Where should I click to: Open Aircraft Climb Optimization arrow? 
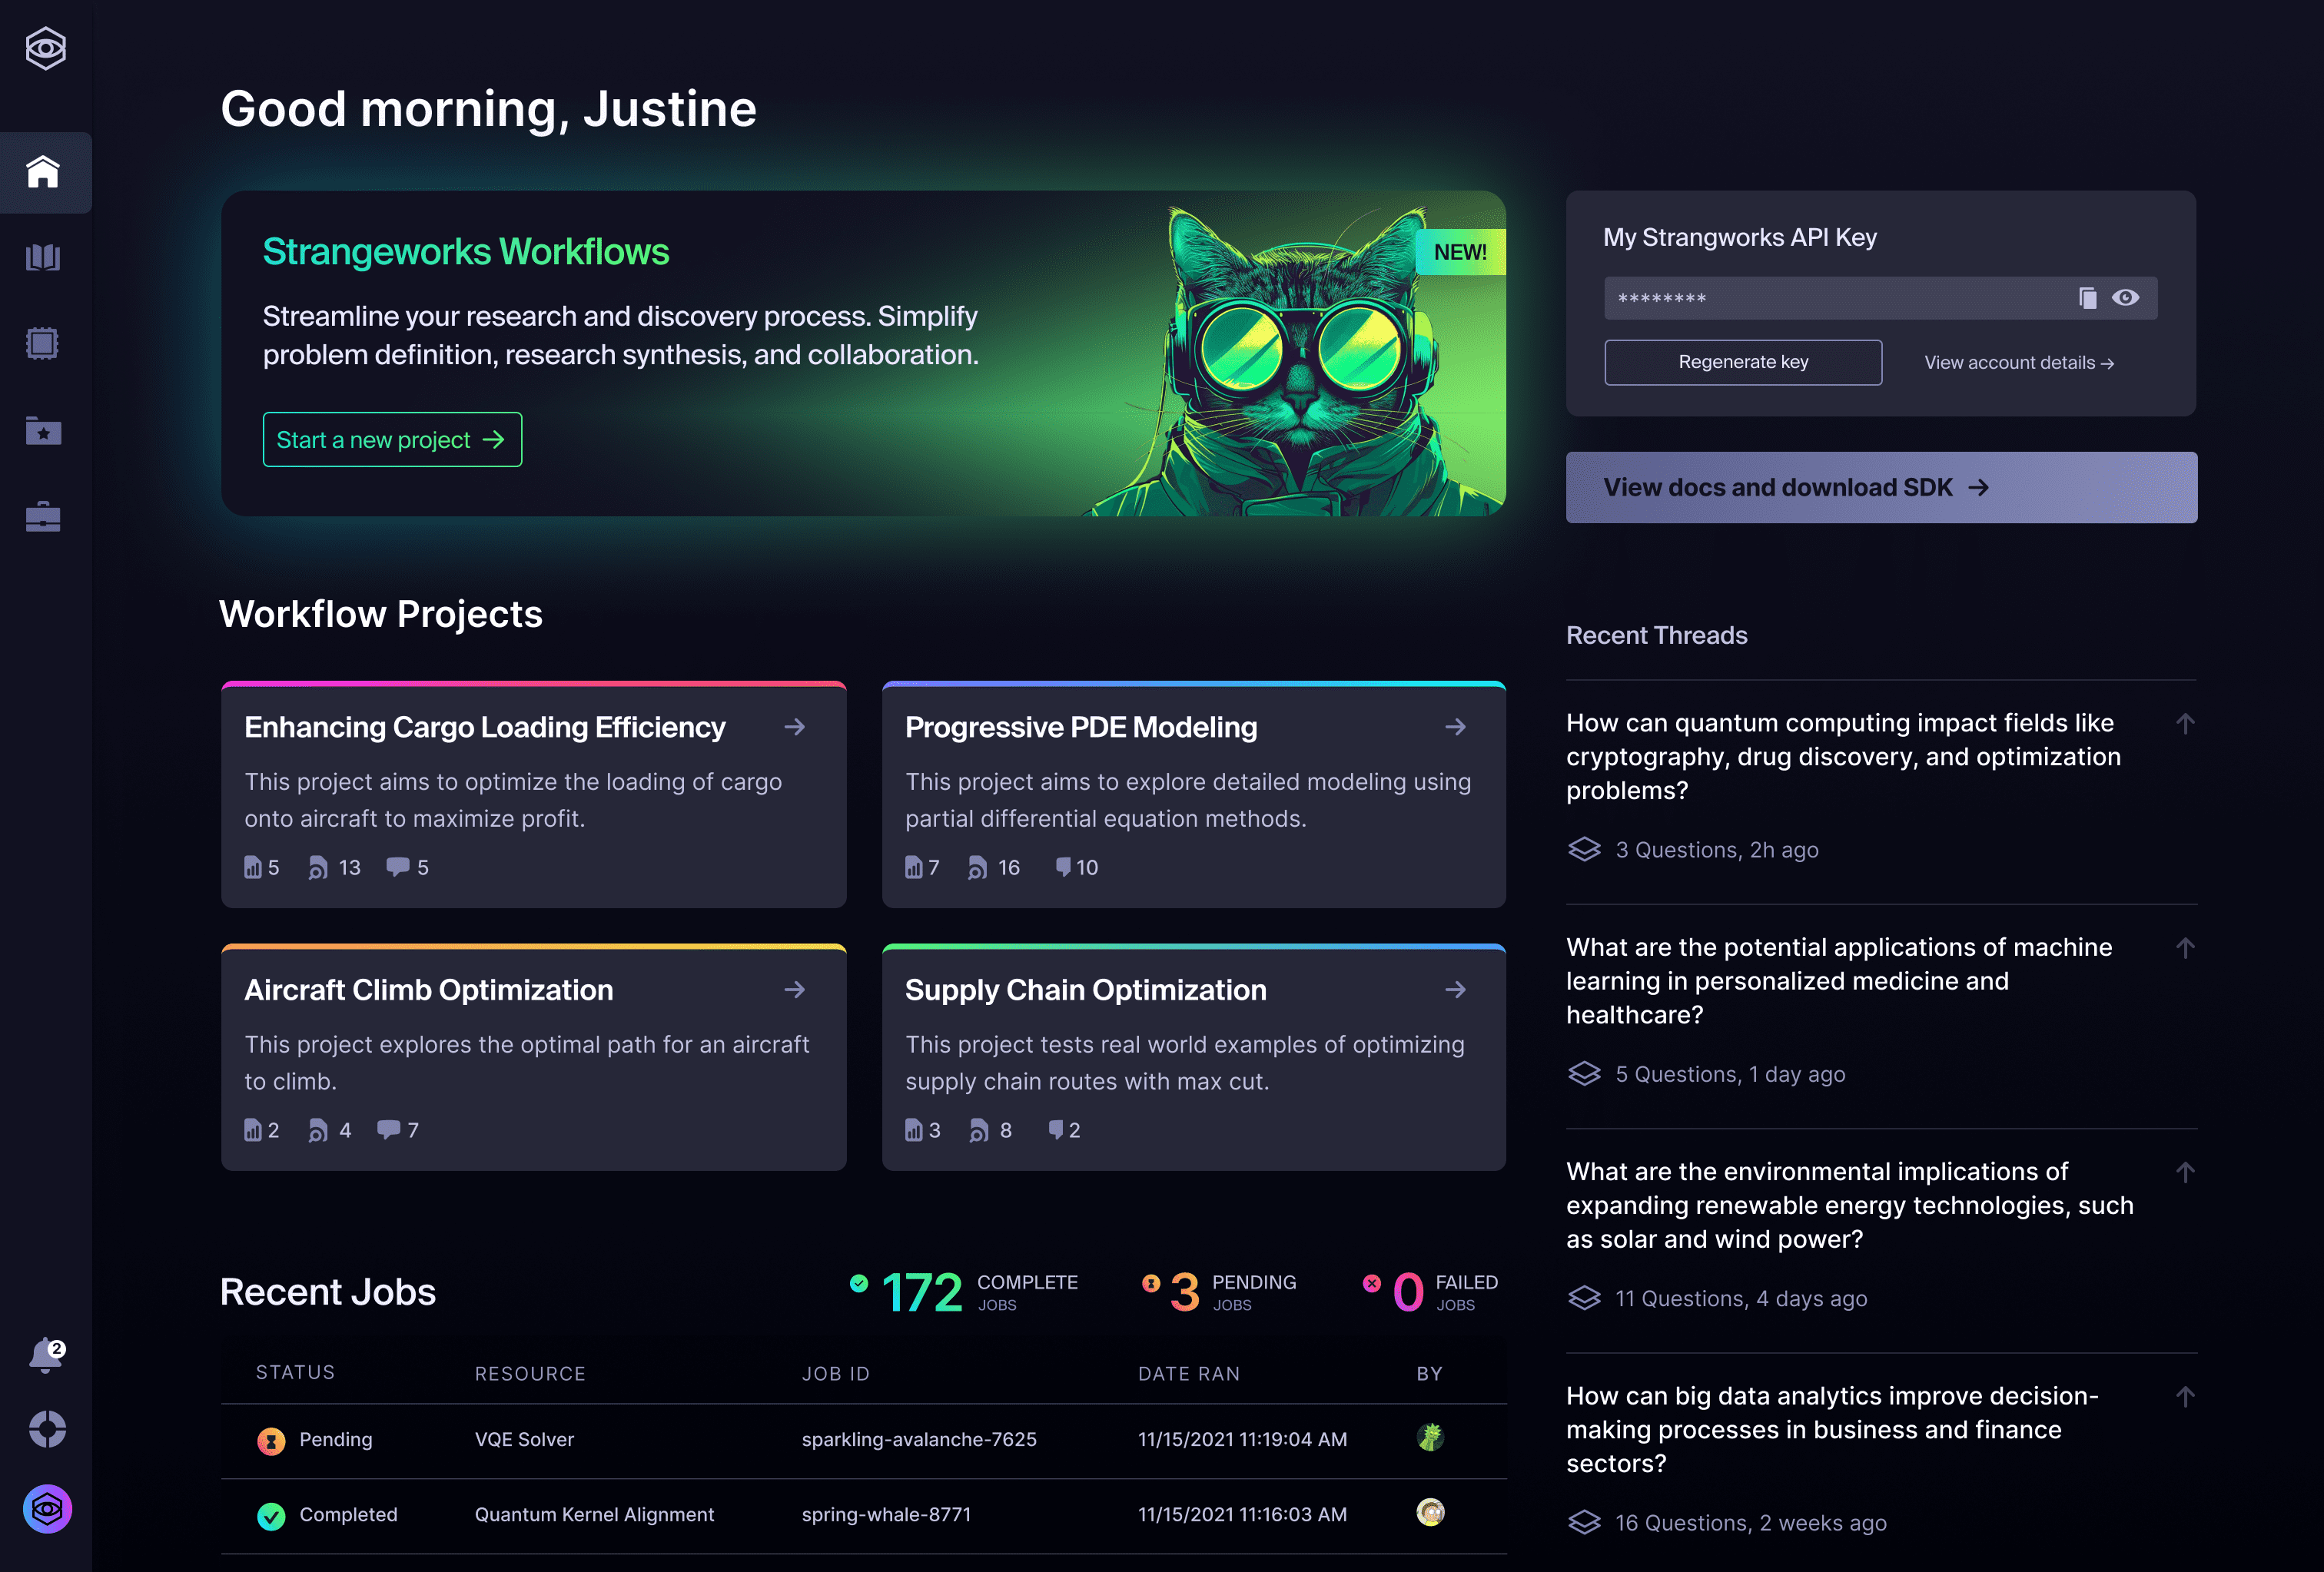(x=795, y=990)
